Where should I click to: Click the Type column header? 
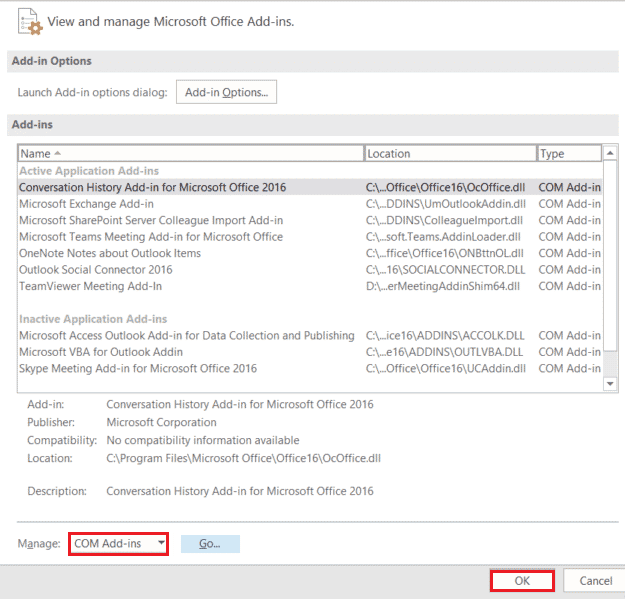pos(569,153)
